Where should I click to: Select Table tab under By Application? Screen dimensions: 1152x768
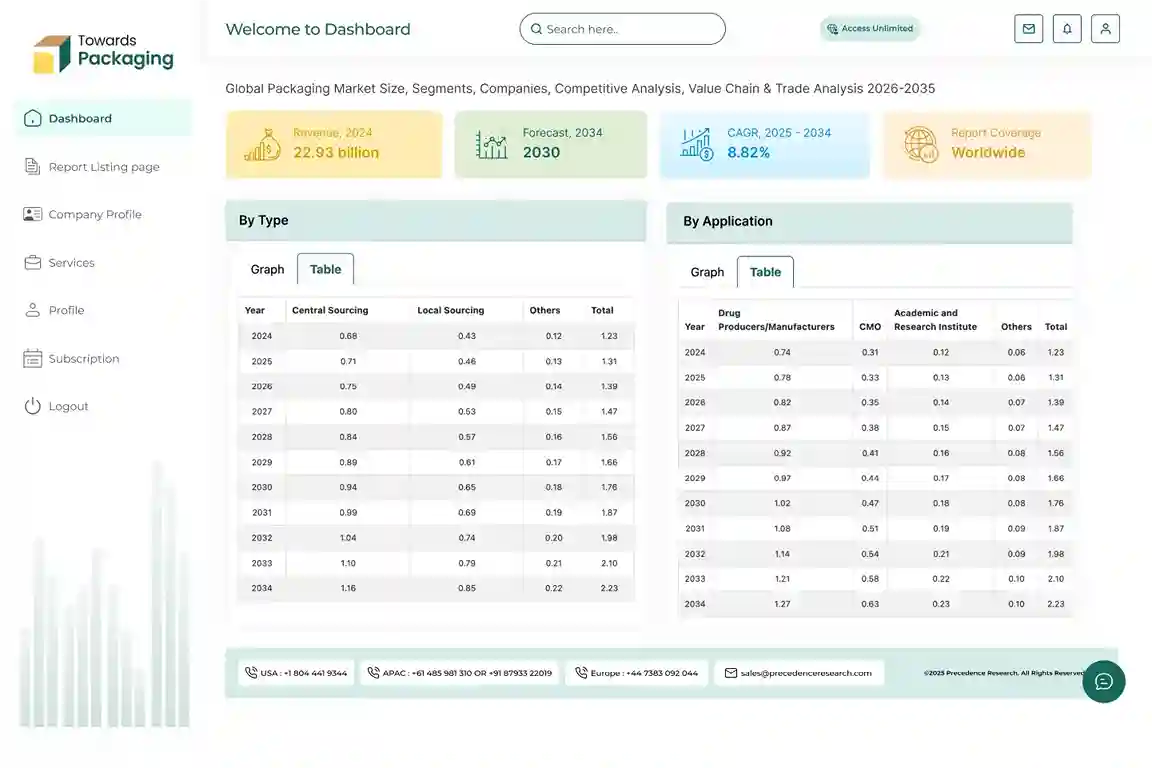(x=765, y=272)
